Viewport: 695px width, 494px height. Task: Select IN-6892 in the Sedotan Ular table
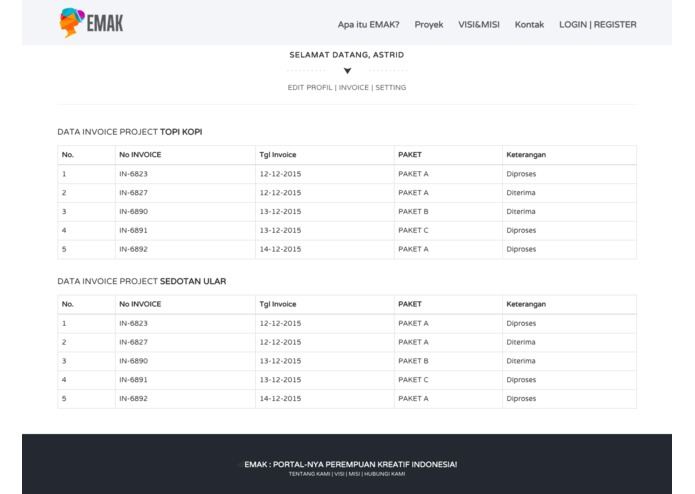(133, 398)
